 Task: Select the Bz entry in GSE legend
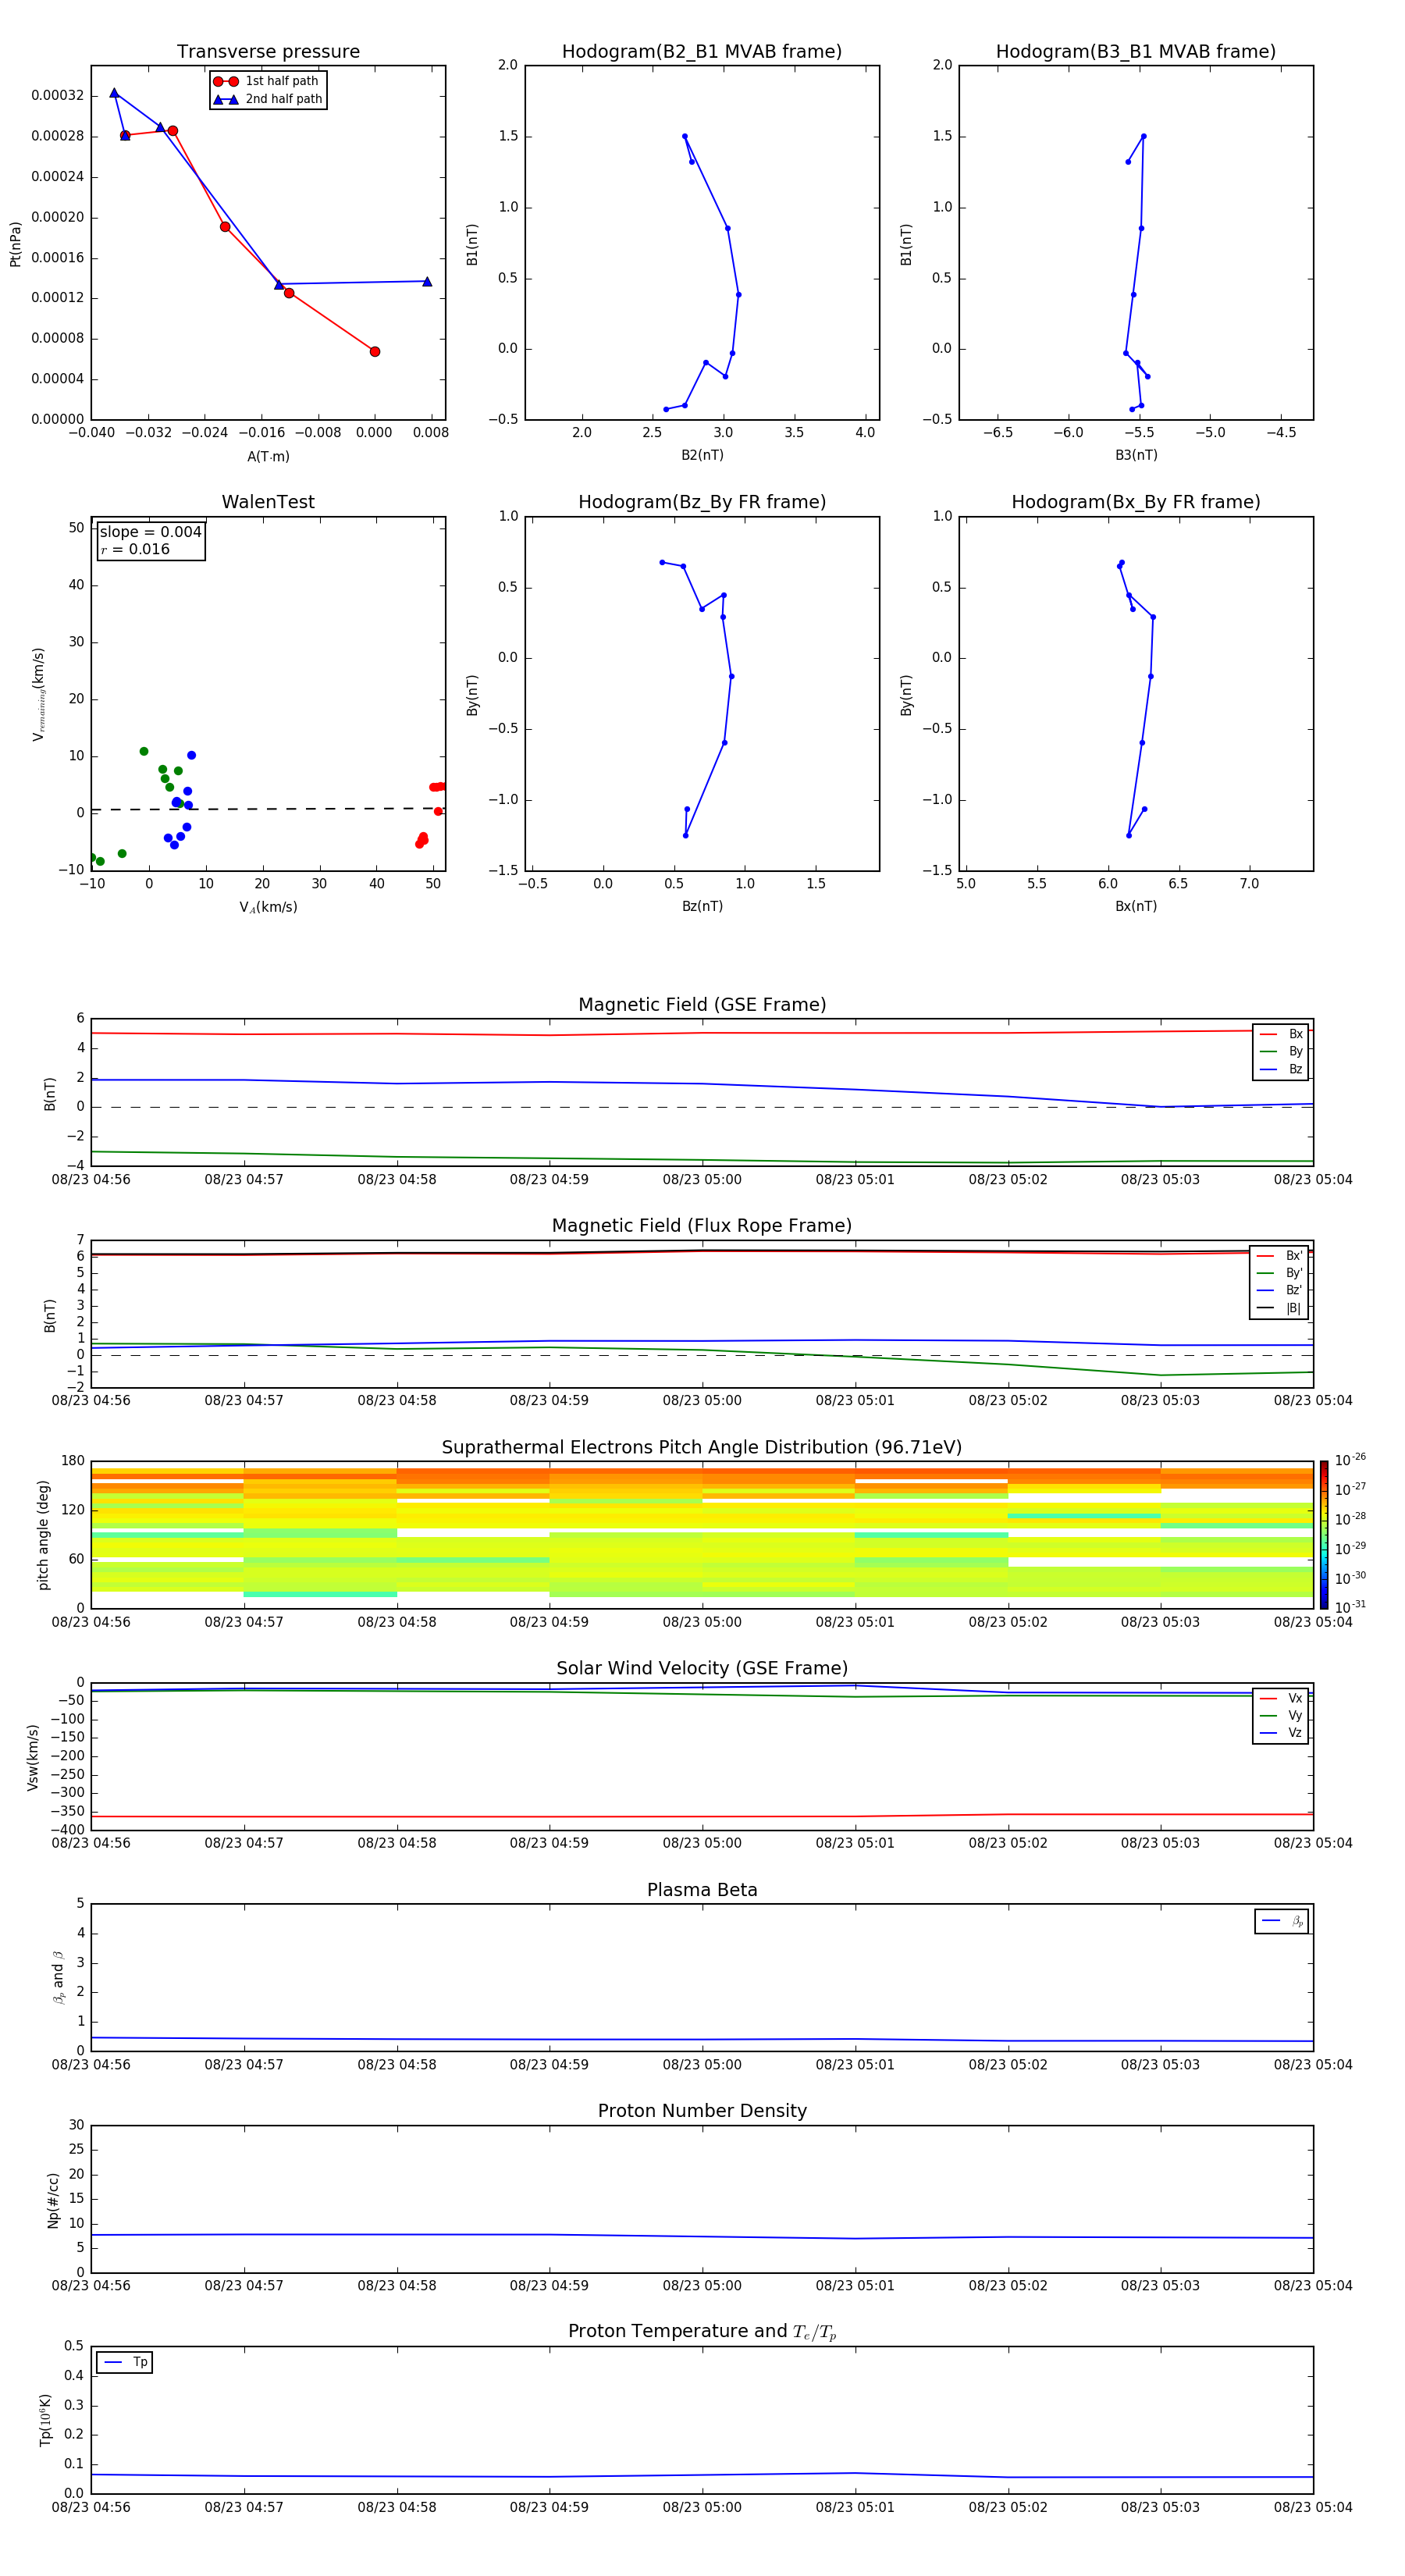pyautogui.click(x=1281, y=1069)
